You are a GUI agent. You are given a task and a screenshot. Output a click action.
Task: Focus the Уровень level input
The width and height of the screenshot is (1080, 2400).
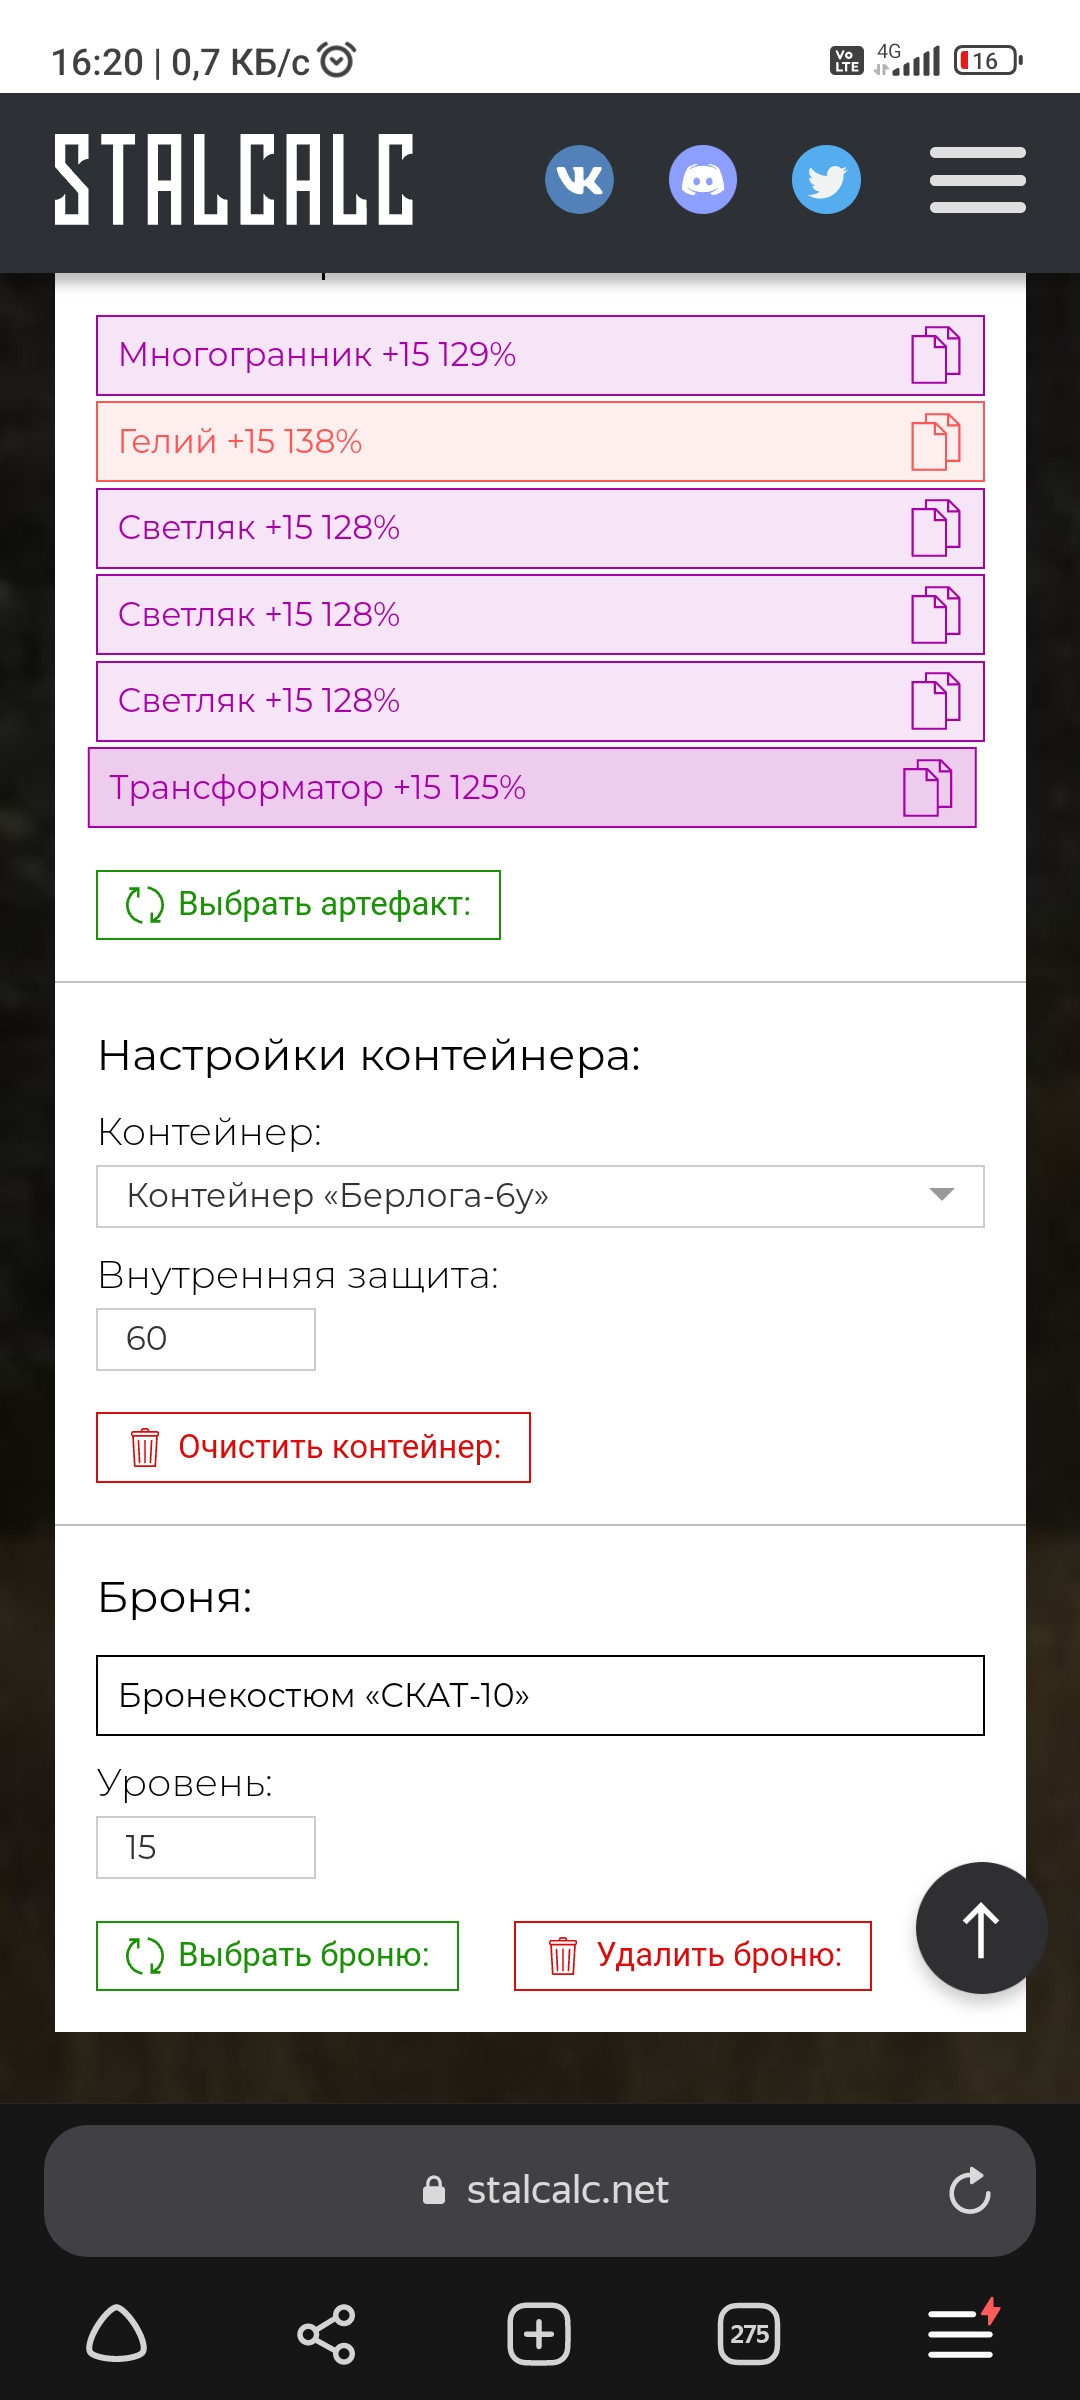tap(206, 1848)
